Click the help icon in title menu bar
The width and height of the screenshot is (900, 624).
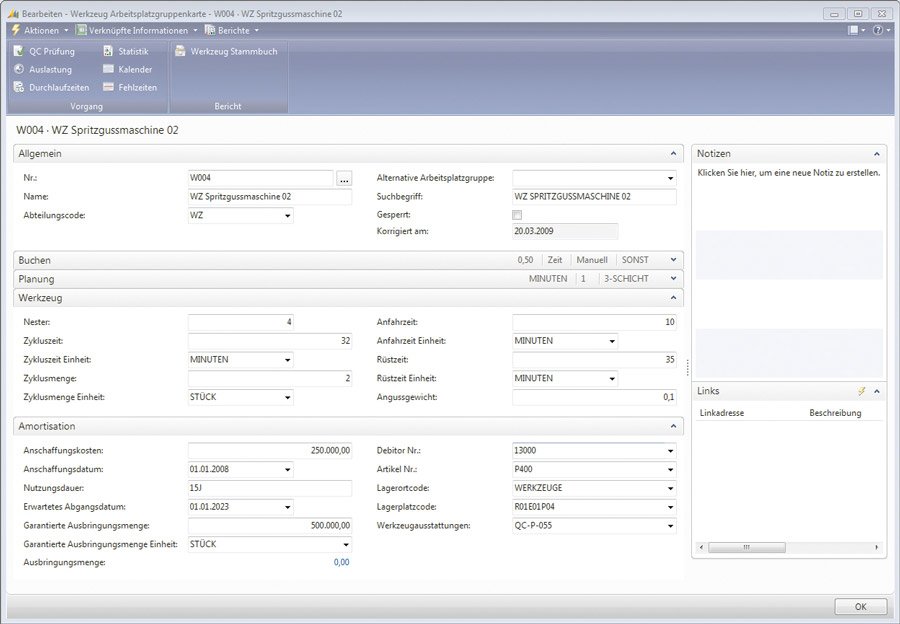[877, 30]
